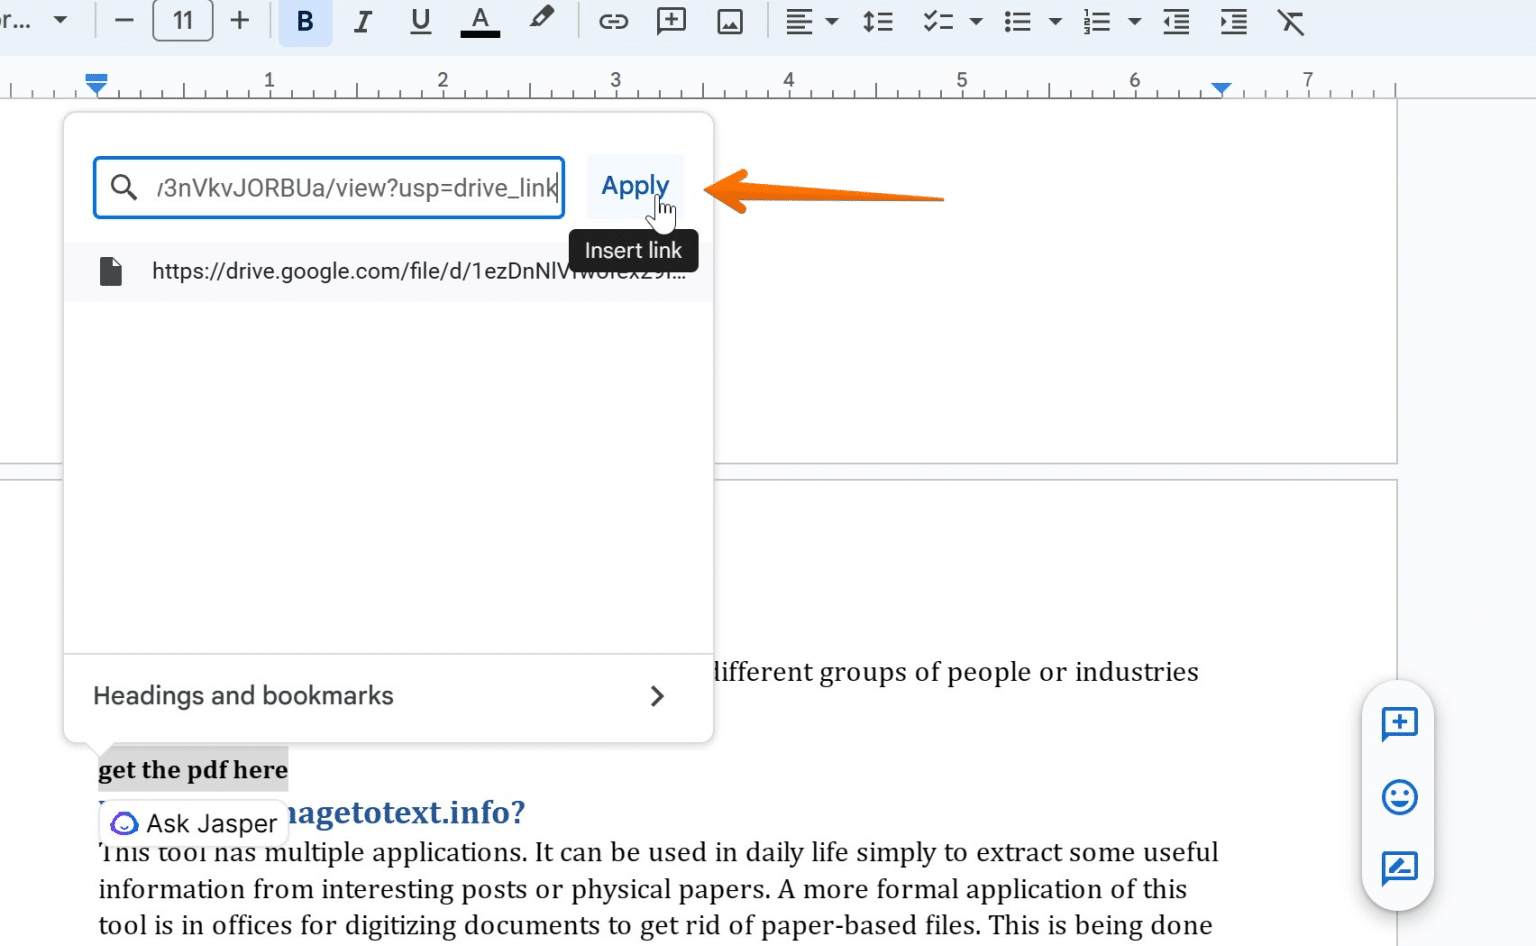Apply a numbered list
Image resolution: width=1536 pixels, height=946 pixels.
[x=1097, y=21]
